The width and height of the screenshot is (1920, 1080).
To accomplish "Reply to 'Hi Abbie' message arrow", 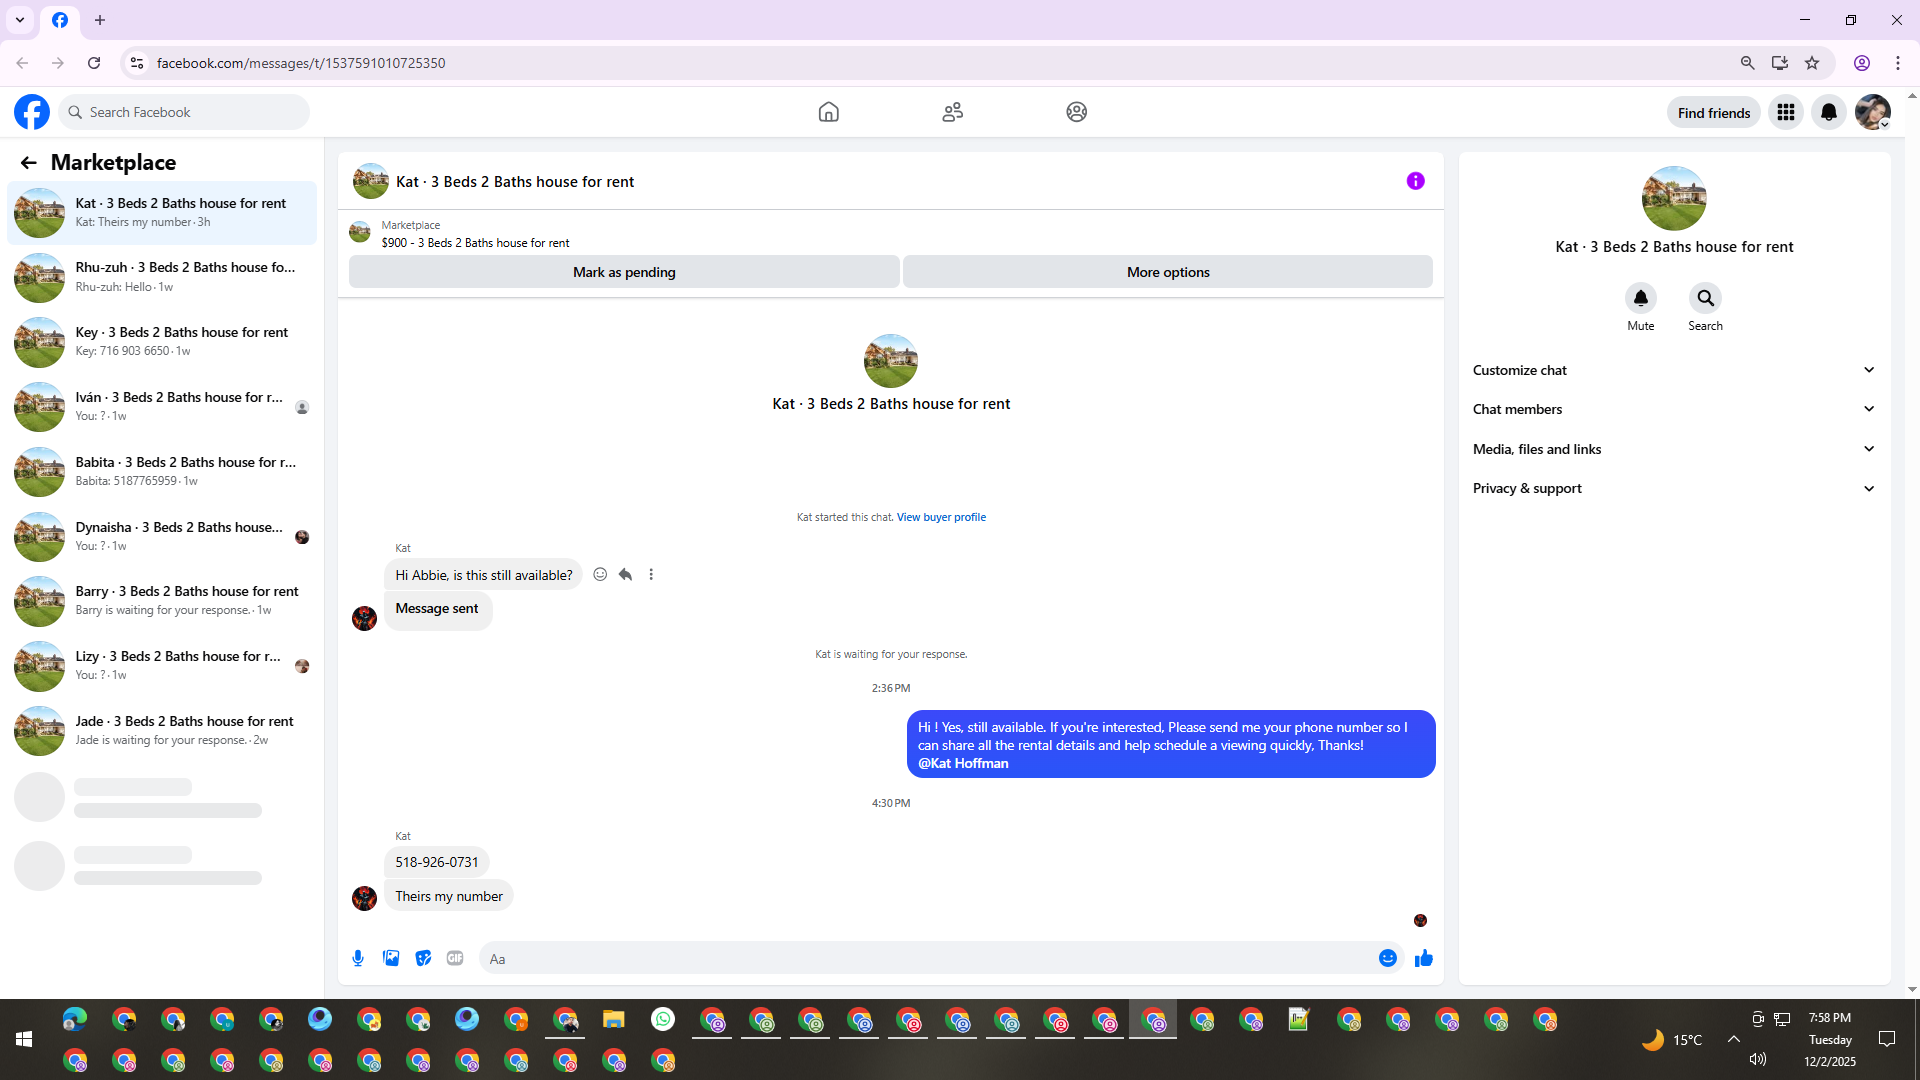I will pyautogui.click(x=625, y=574).
